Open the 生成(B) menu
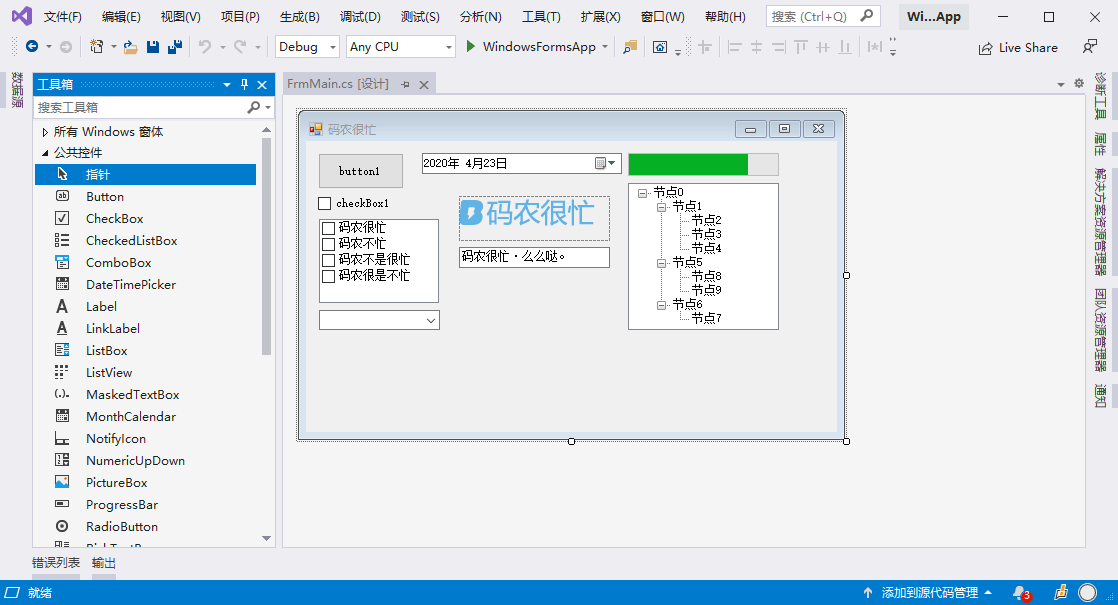1118x605 pixels. [x=299, y=16]
